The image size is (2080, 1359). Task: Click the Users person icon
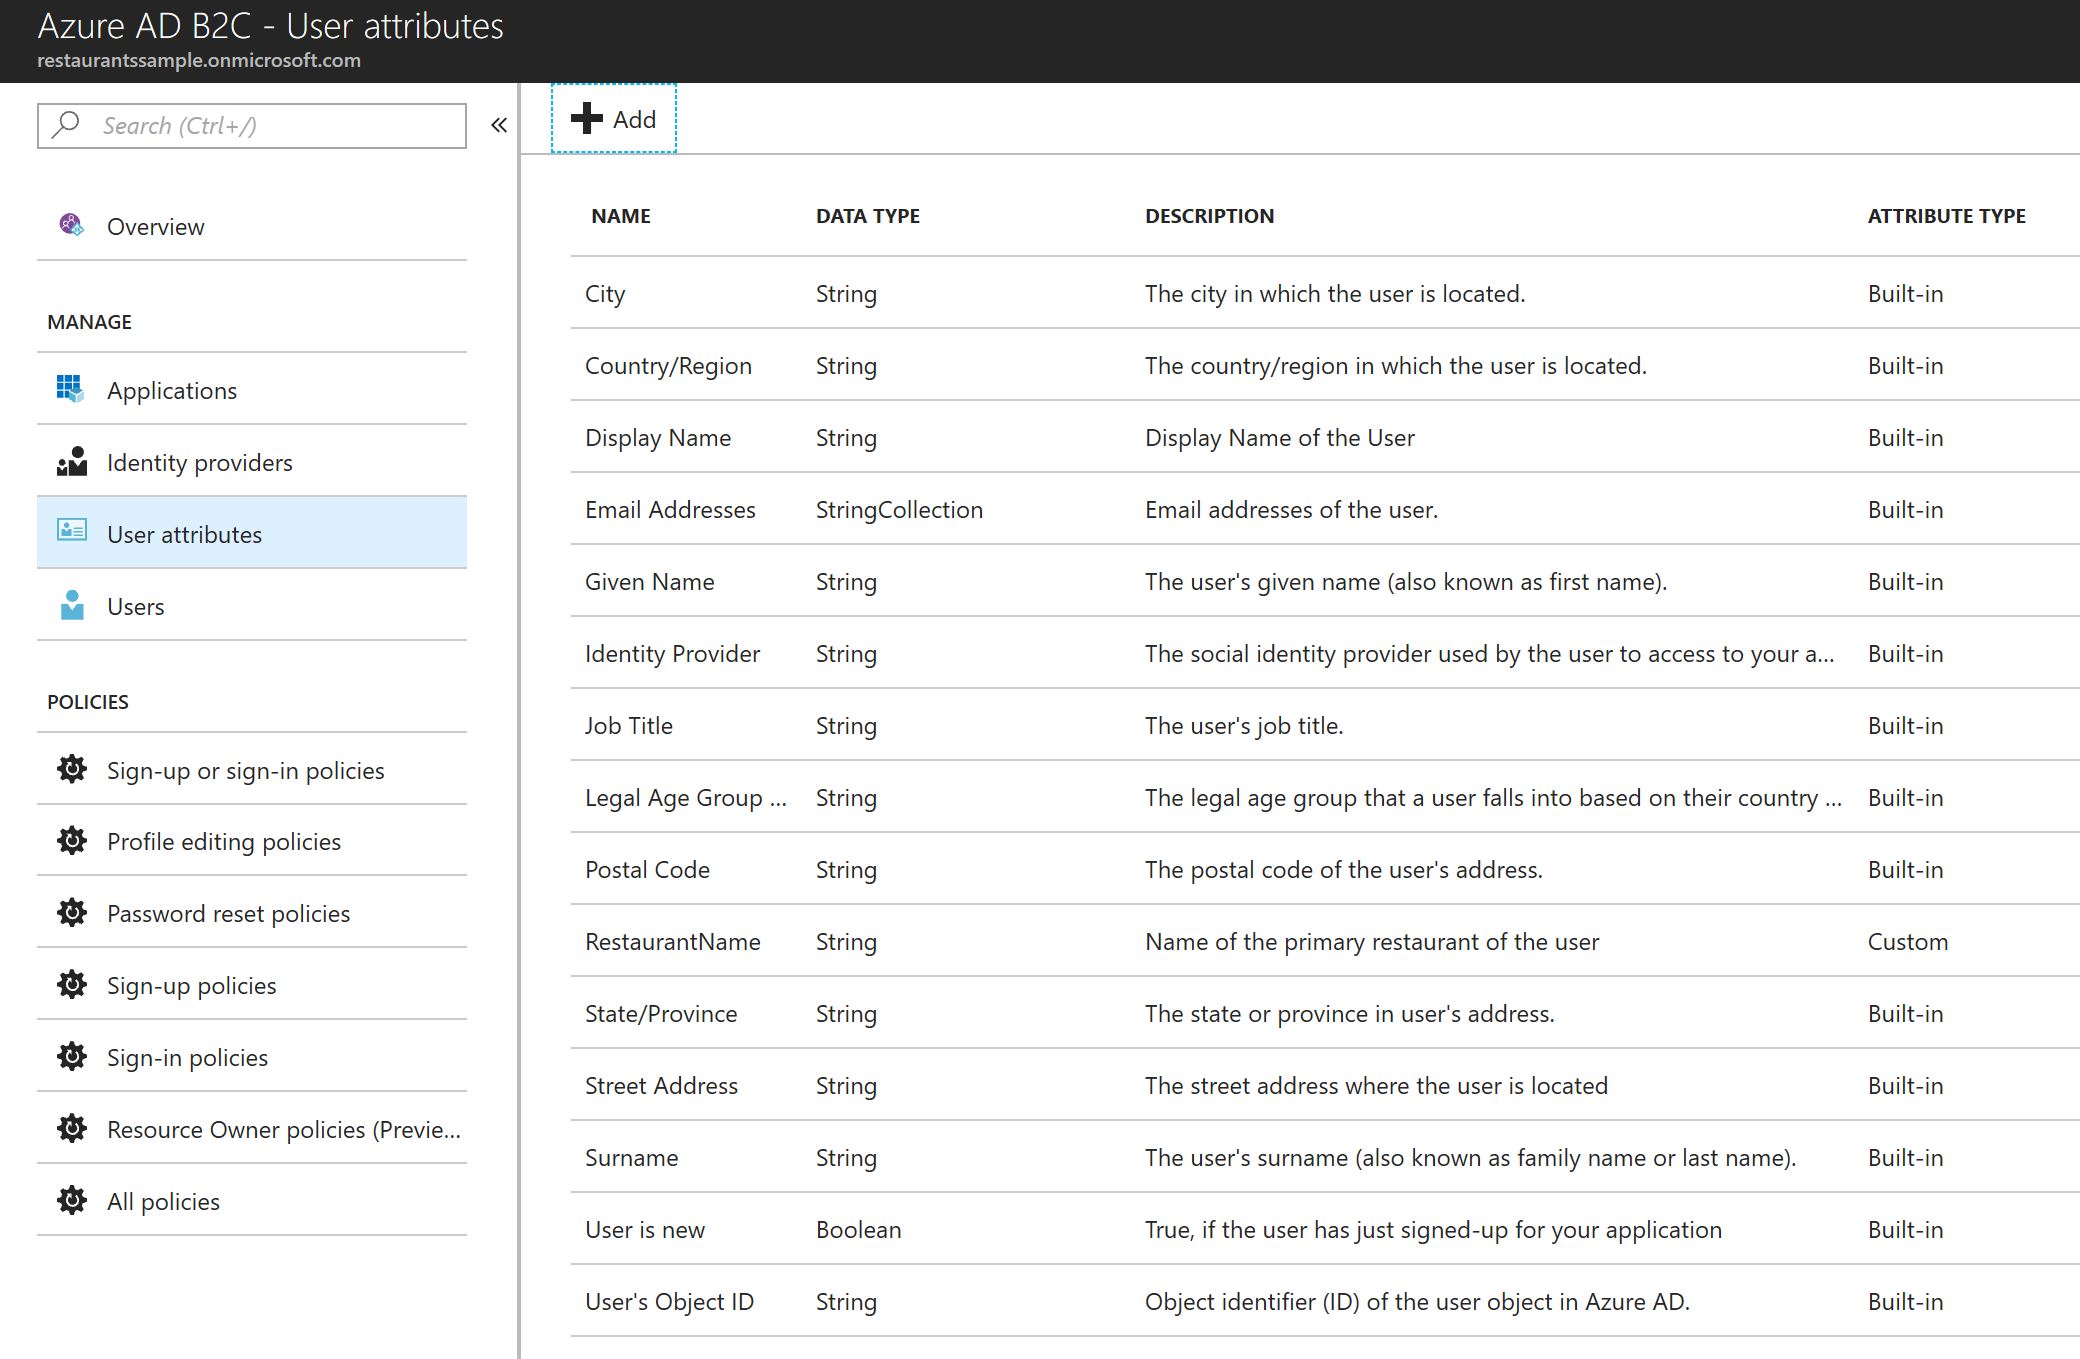point(72,605)
